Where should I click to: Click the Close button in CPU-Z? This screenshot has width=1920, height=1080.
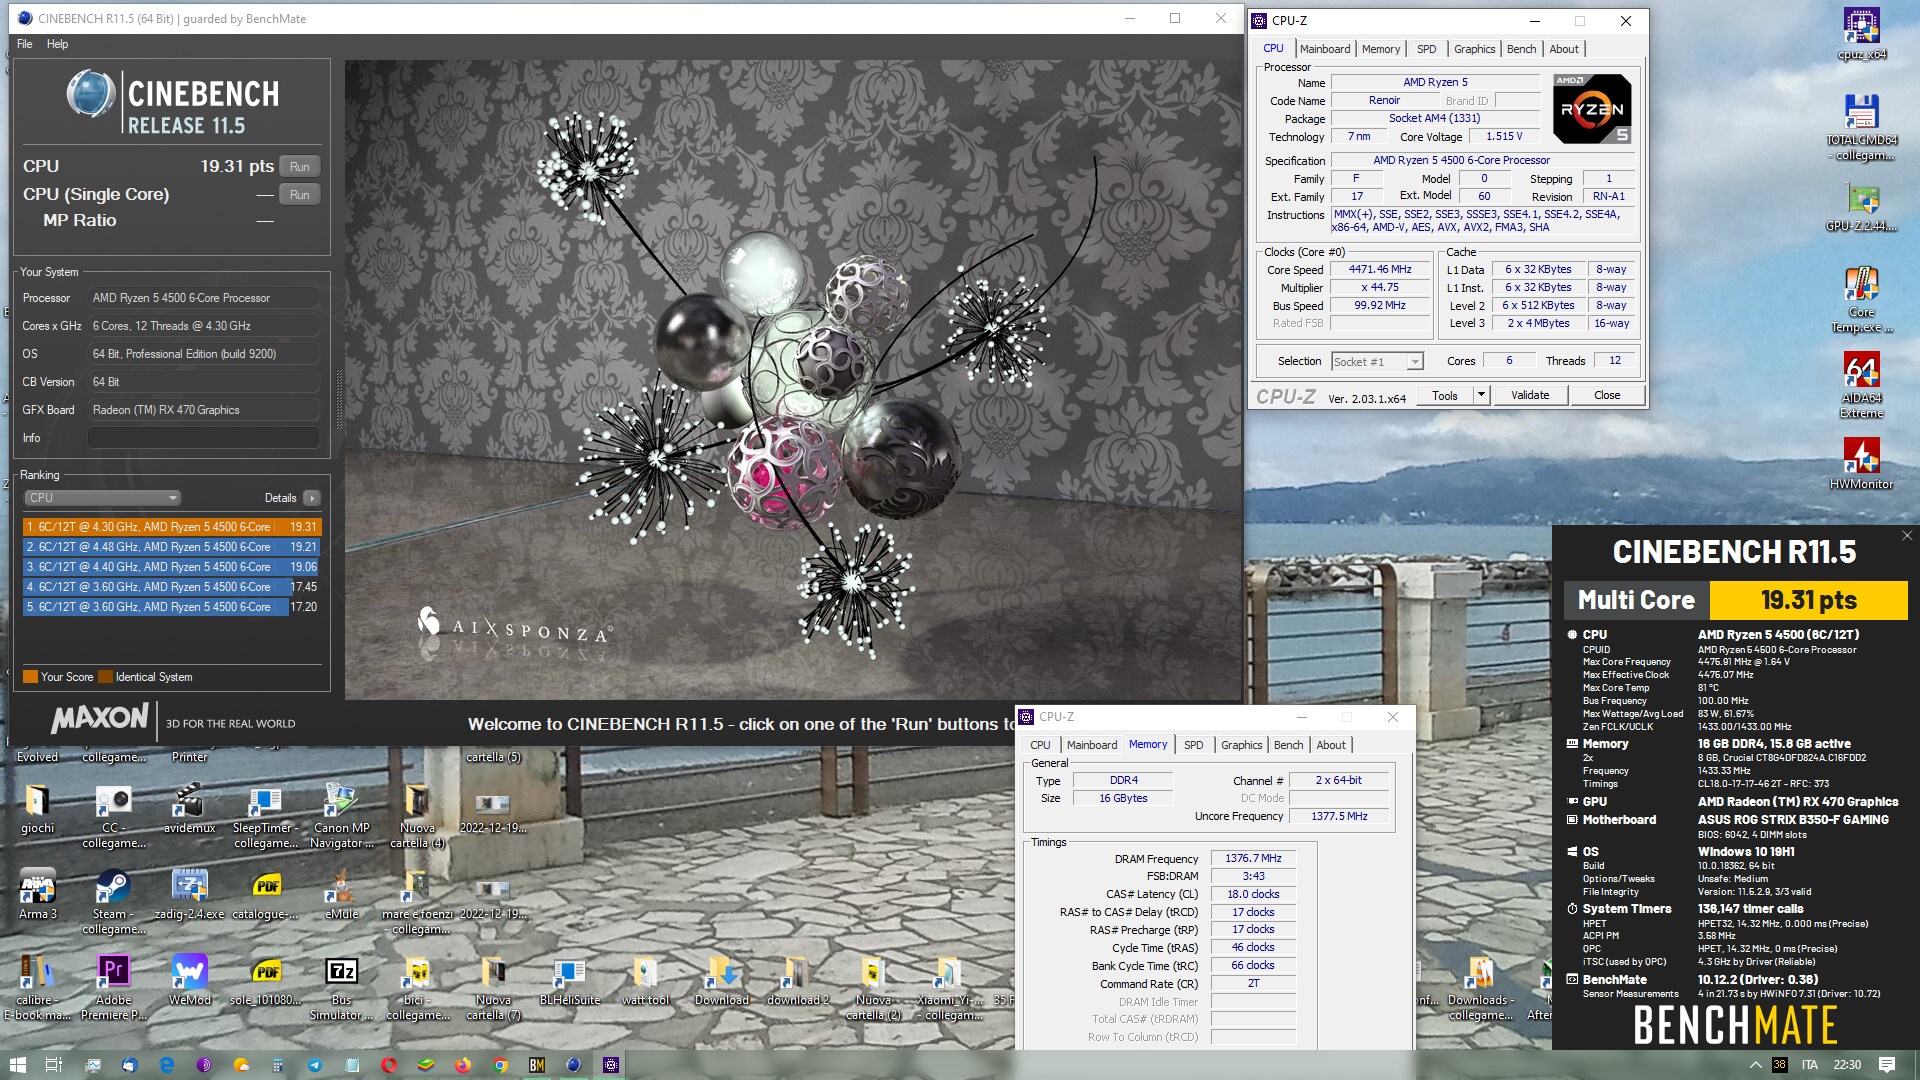tap(1606, 395)
